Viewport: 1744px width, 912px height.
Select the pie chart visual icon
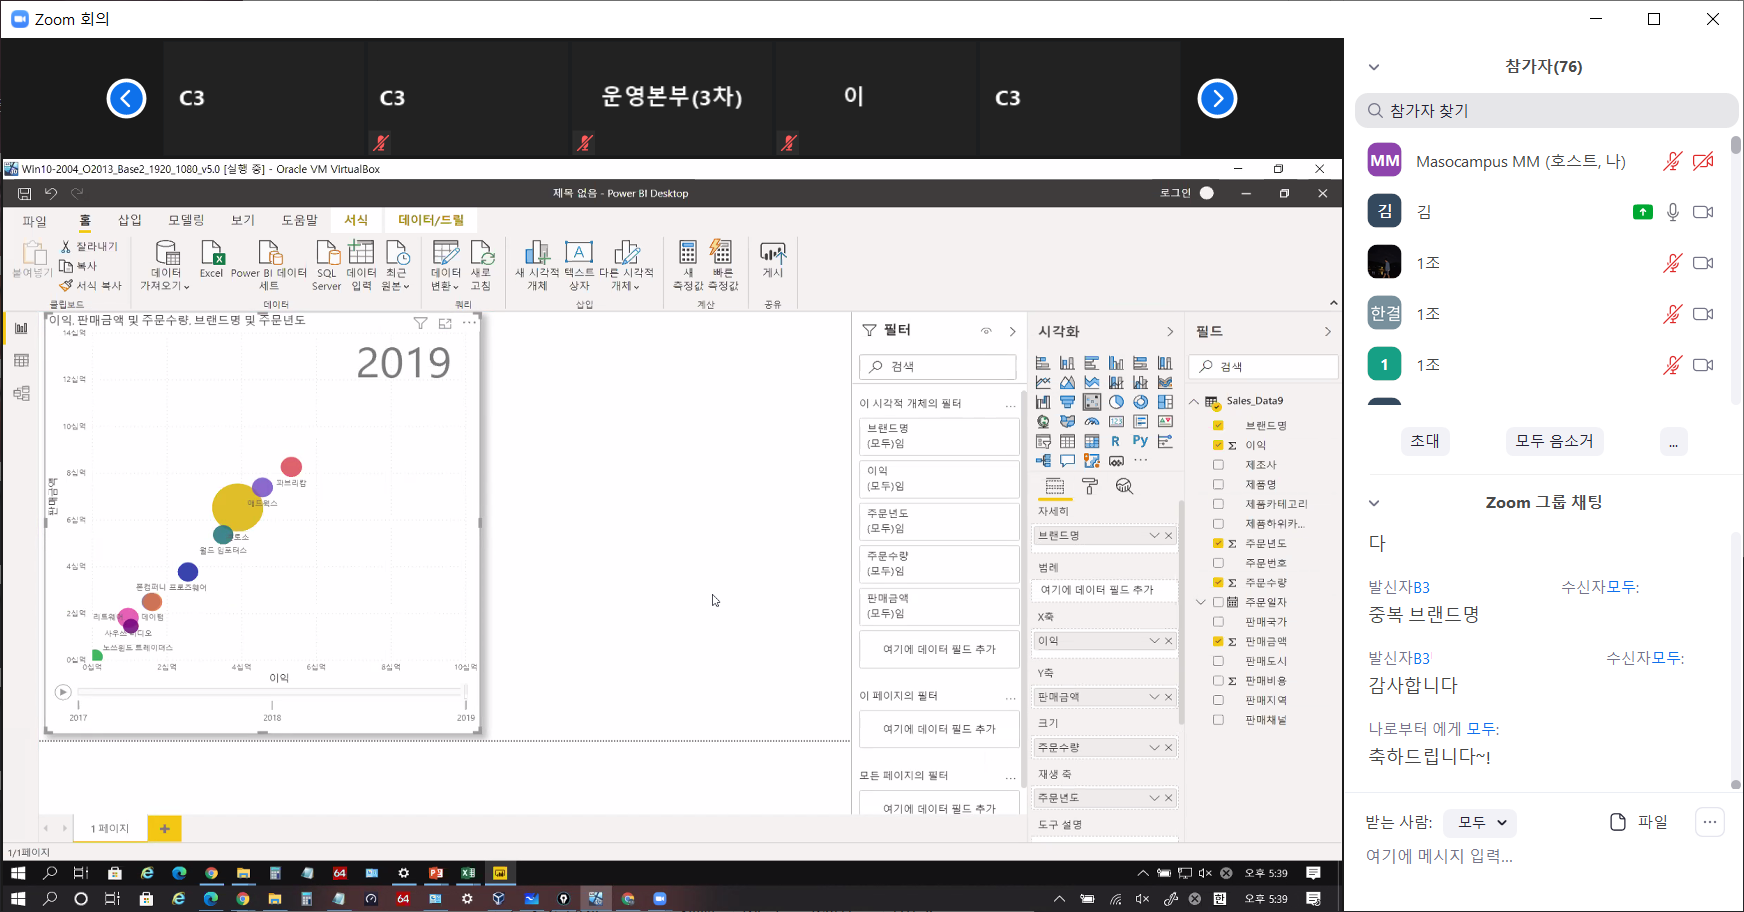[x=1116, y=402]
